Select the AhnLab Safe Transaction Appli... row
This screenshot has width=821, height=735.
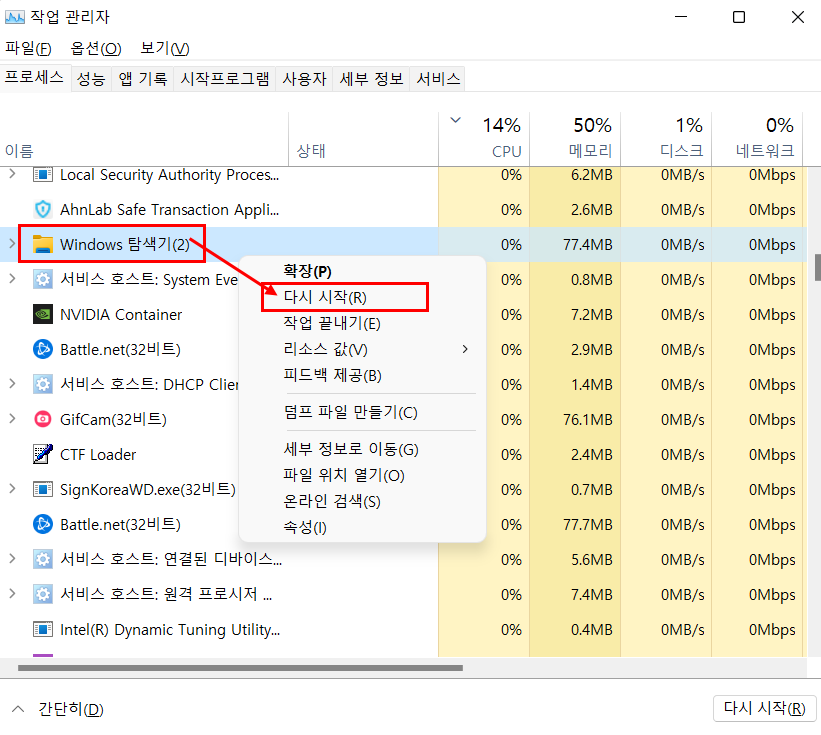[403, 209]
